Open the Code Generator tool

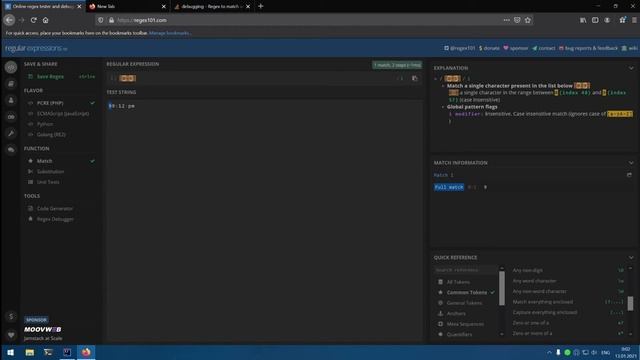tap(54, 209)
